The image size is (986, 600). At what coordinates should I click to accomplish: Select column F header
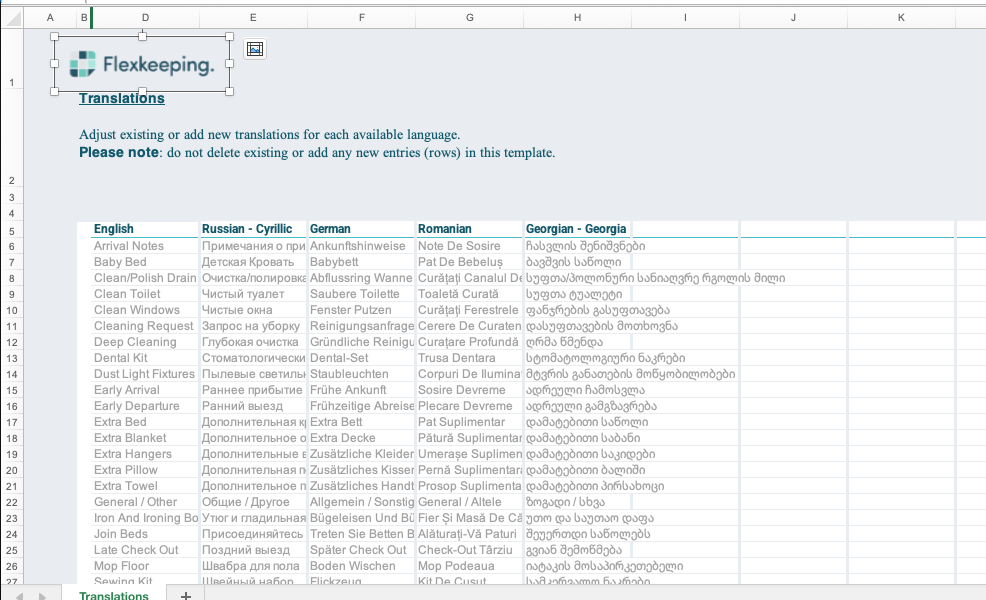click(362, 18)
